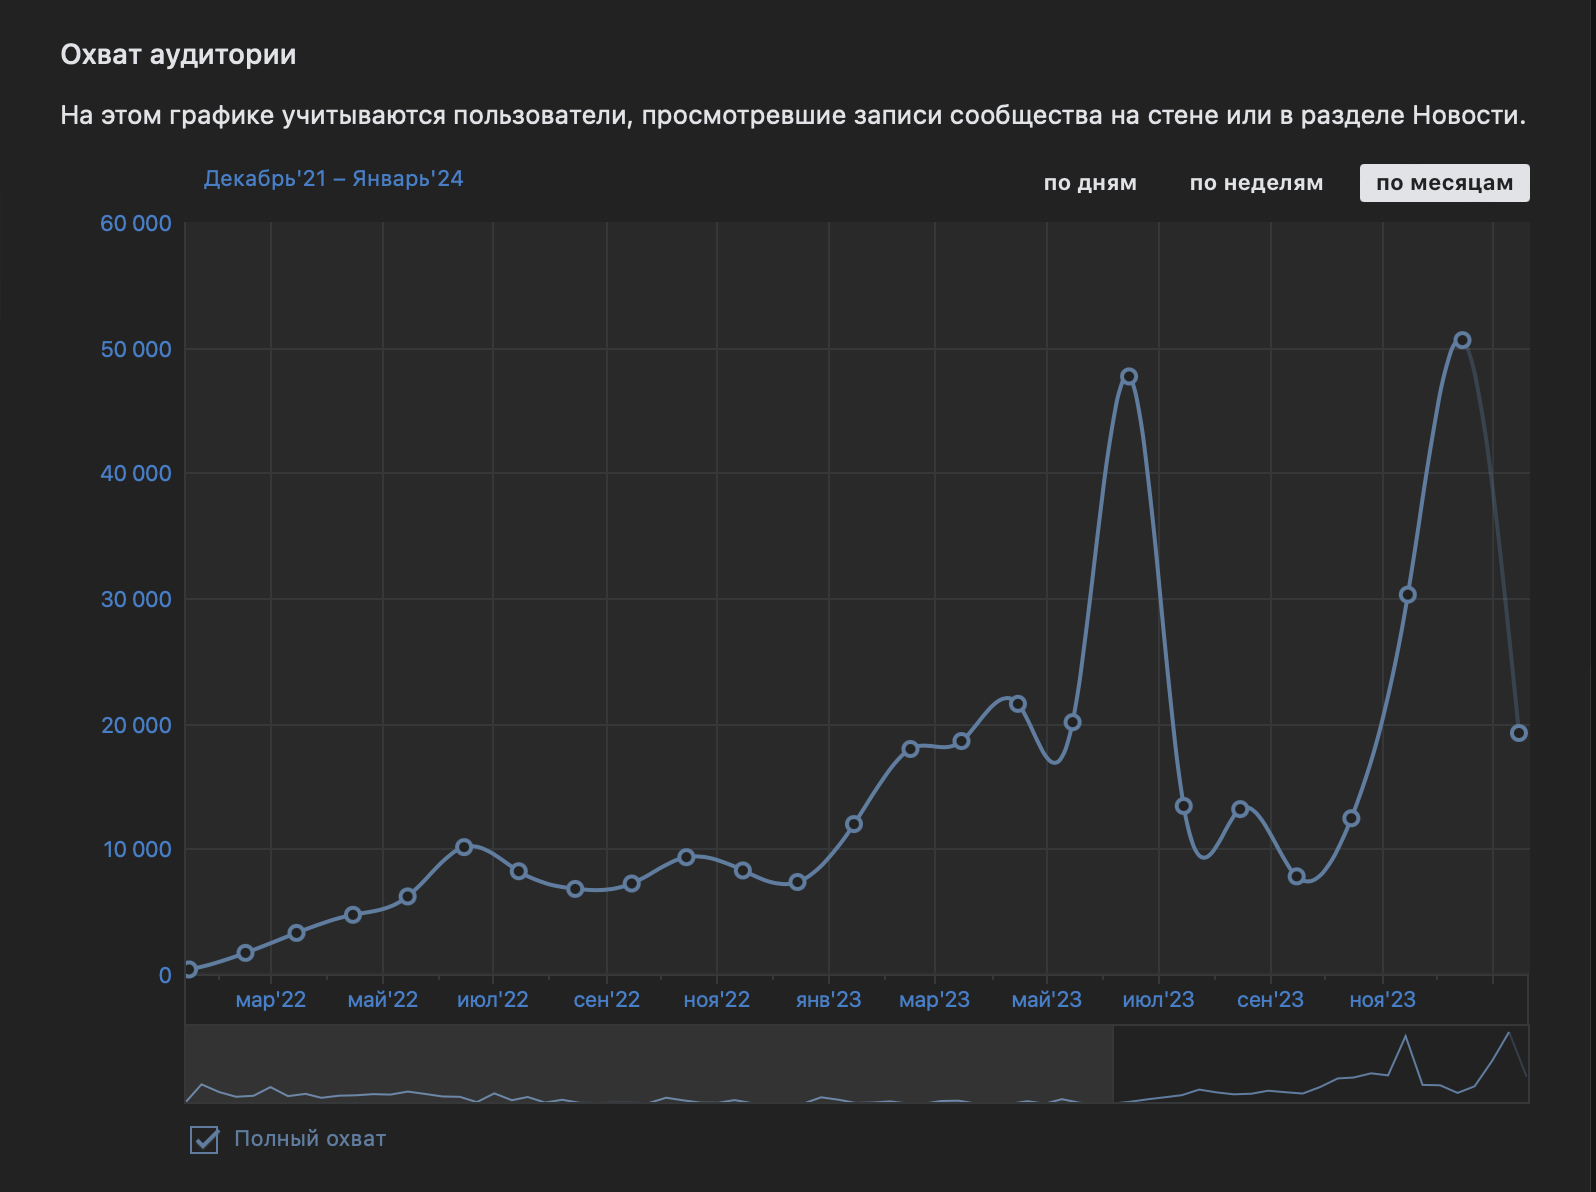Click the Полный охват legend label
Screen dimensions: 1596x1192
point(310,1139)
